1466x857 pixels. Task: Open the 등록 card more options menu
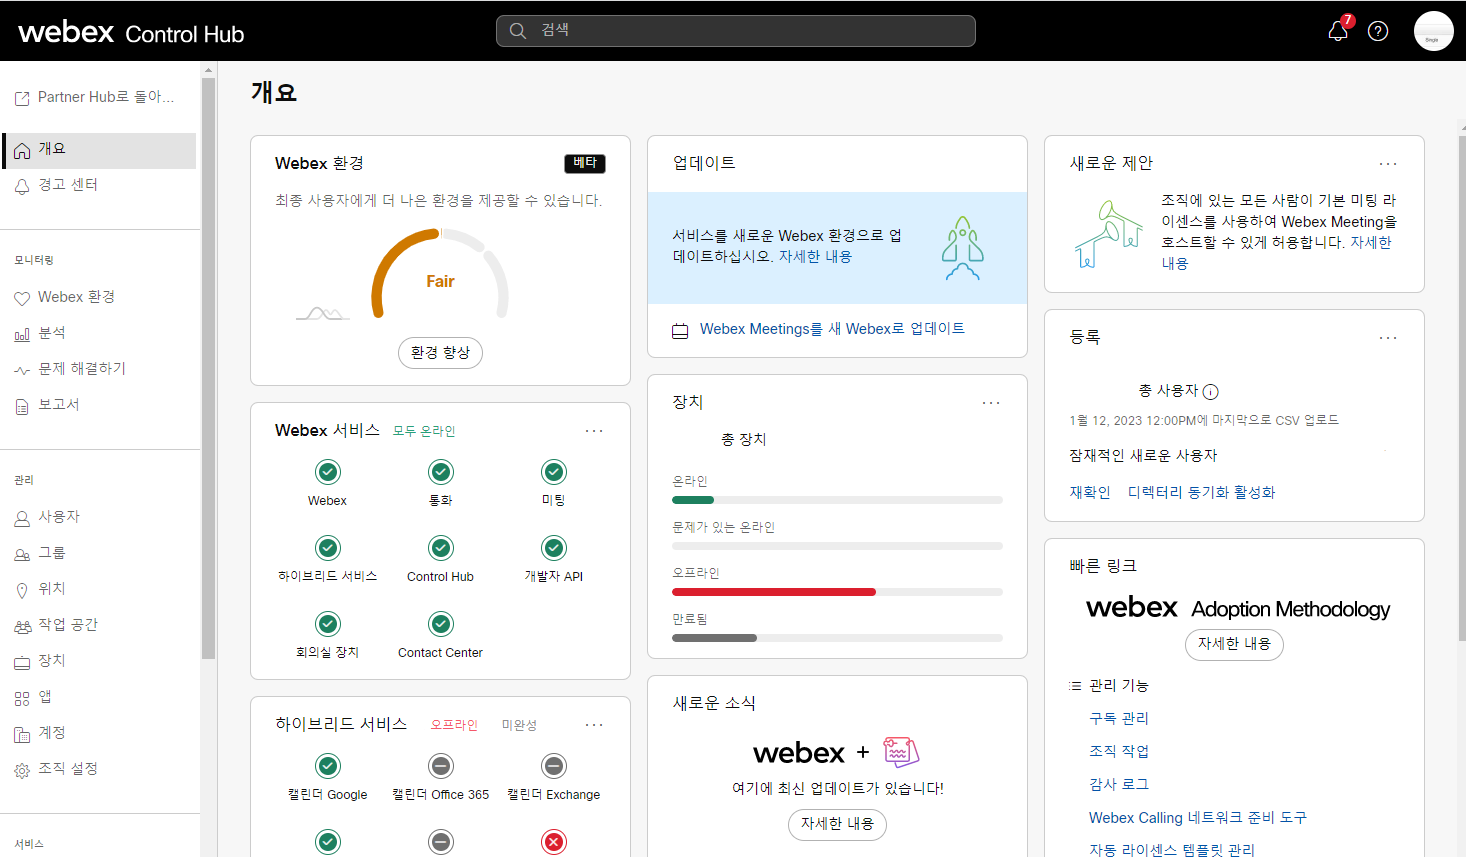click(x=1388, y=338)
